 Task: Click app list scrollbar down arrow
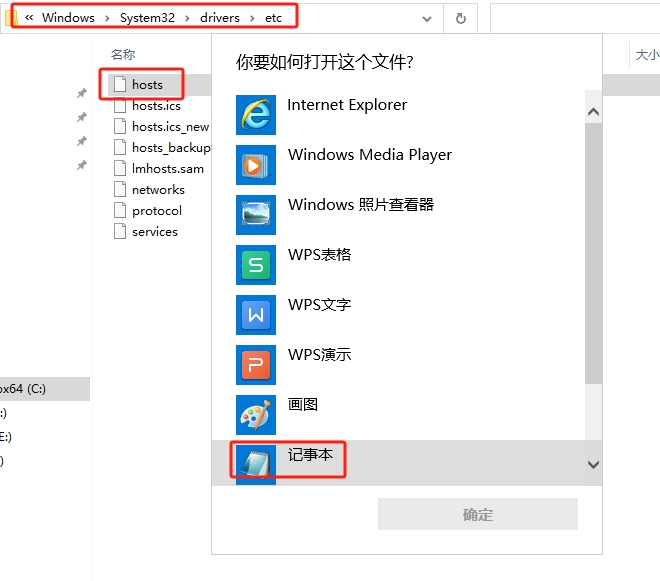click(593, 464)
